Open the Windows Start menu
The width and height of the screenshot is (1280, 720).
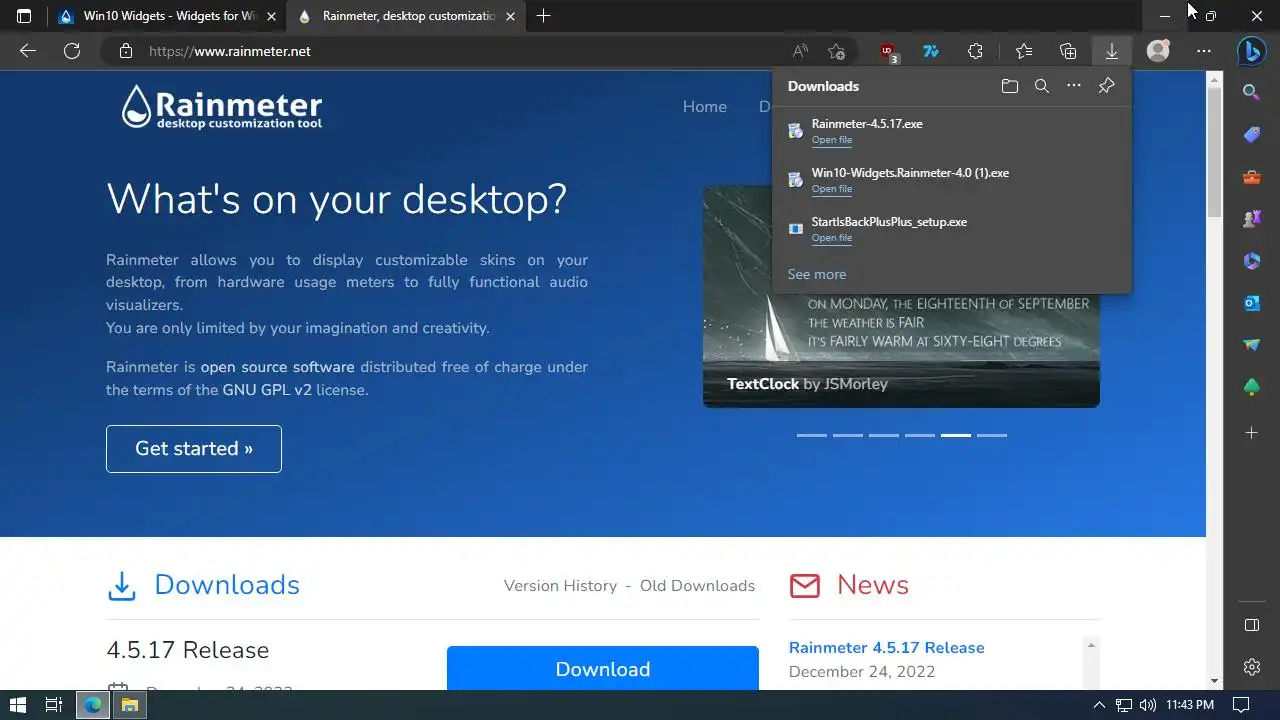[x=17, y=705]
